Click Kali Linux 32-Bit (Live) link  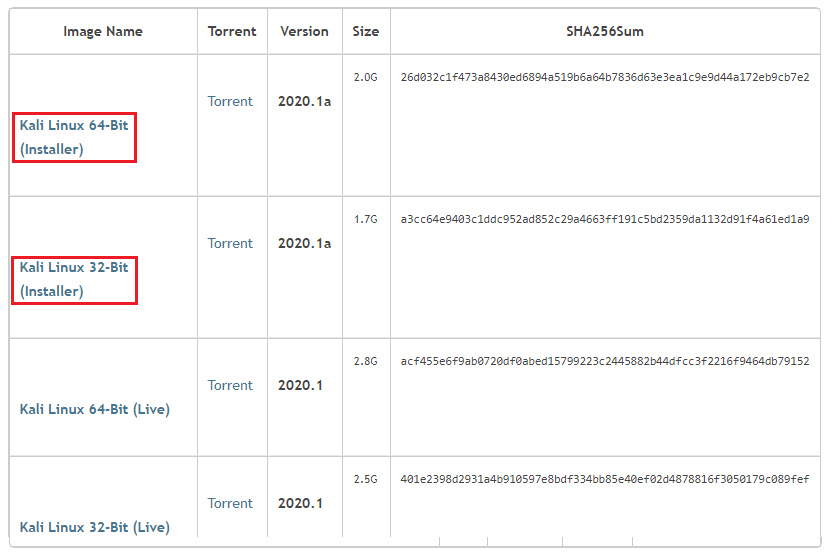94,527
